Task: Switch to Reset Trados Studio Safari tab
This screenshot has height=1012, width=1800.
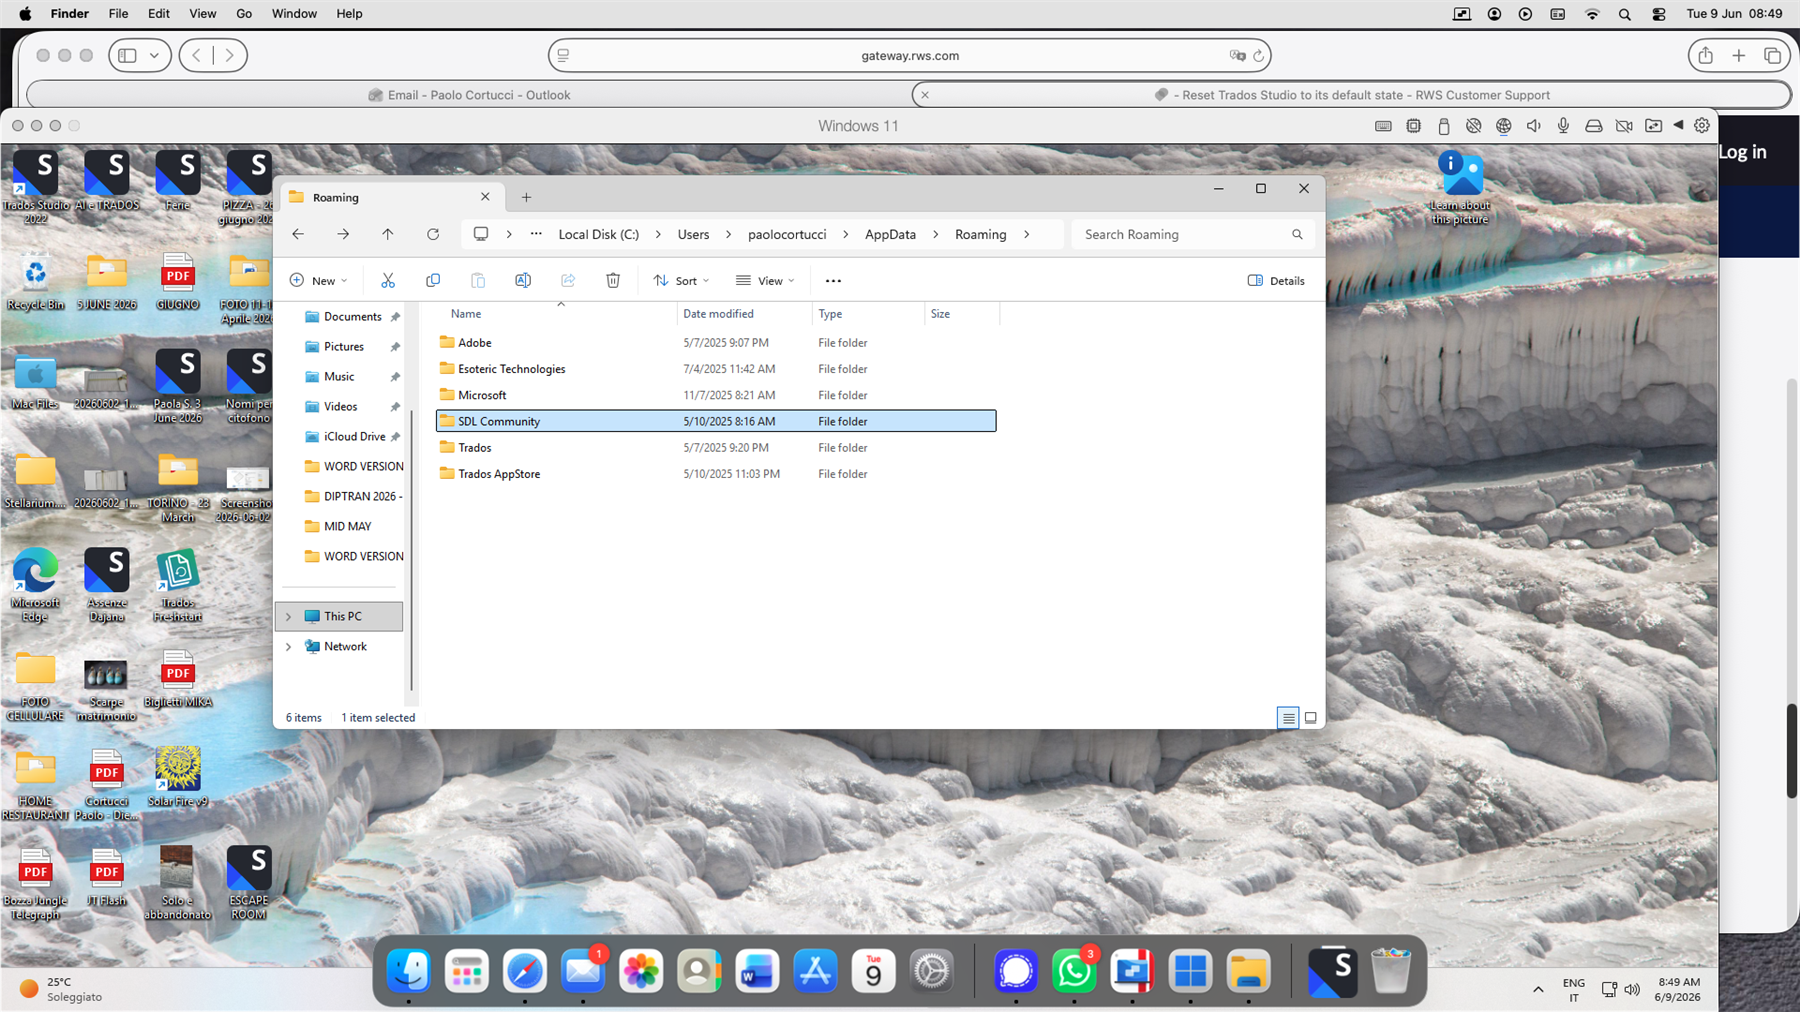Action: tap(1352, 95)
